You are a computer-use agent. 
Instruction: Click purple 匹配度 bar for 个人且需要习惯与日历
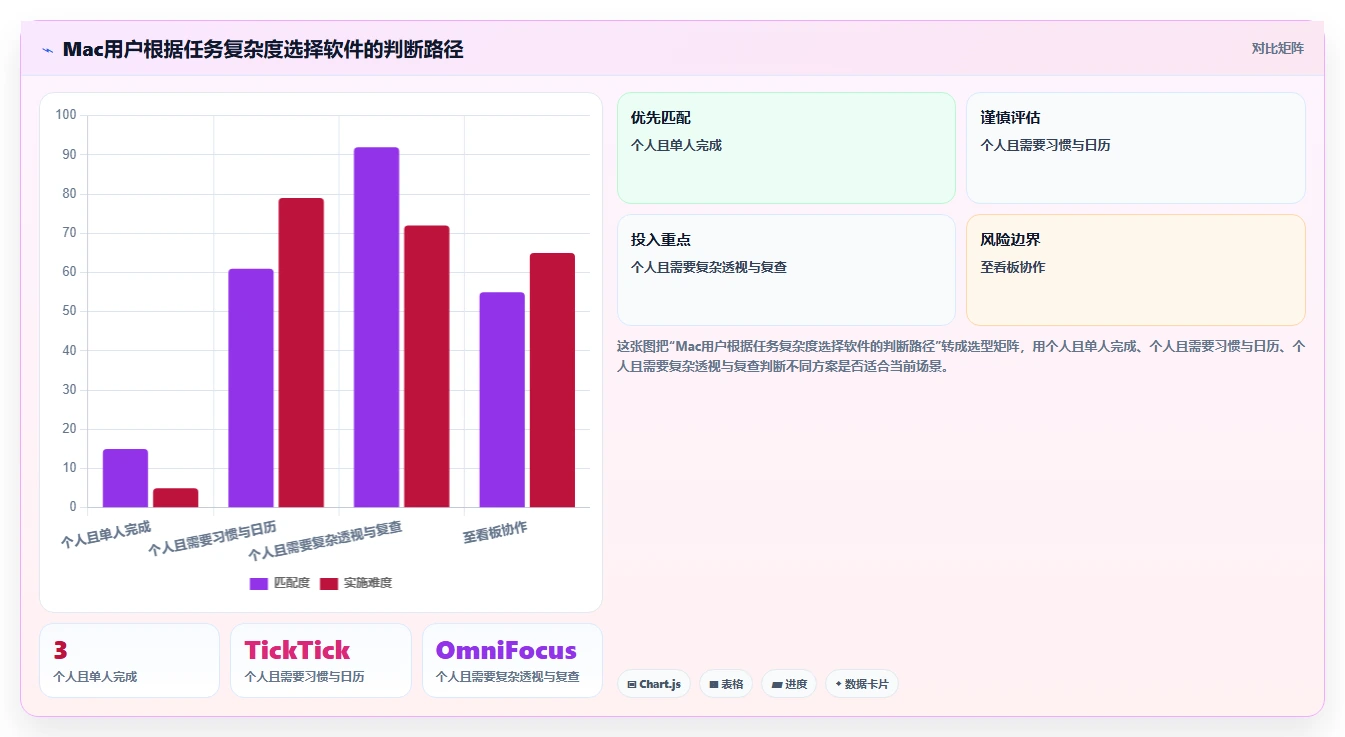(x=251, y=388)
